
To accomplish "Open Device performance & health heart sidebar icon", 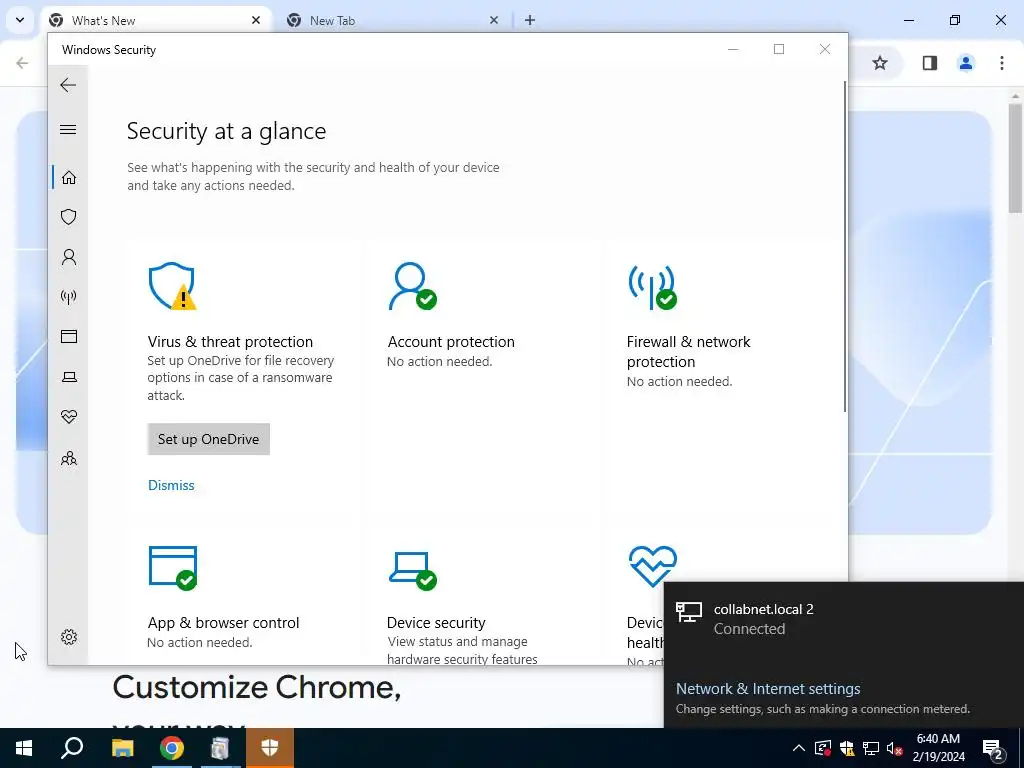I will tap(69, 417).
